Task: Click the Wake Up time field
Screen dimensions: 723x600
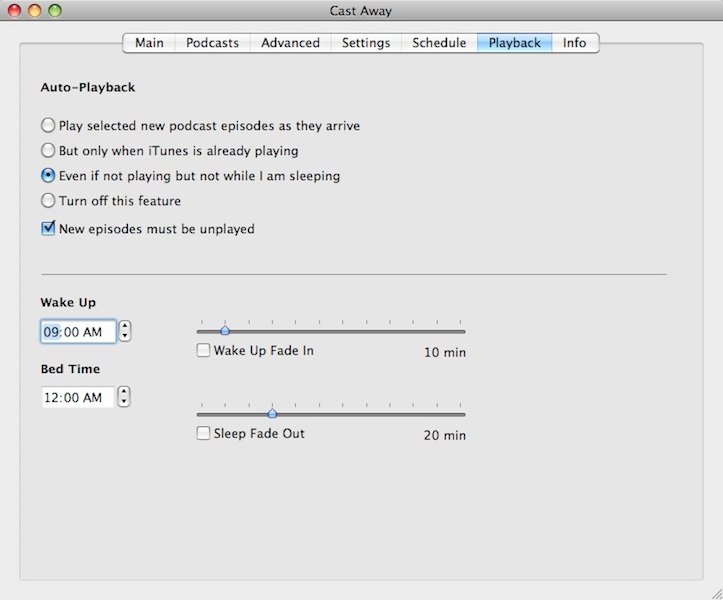Action: click(x=78, y=331)
